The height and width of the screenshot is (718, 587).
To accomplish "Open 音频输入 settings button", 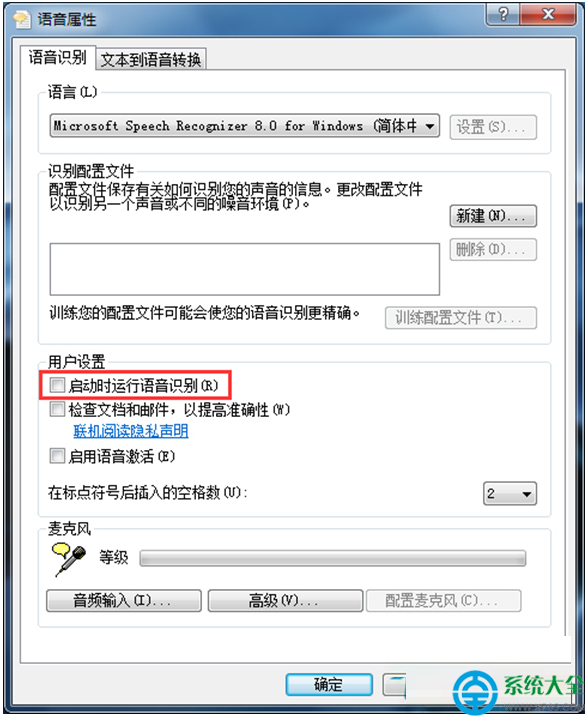I will 124,600.
